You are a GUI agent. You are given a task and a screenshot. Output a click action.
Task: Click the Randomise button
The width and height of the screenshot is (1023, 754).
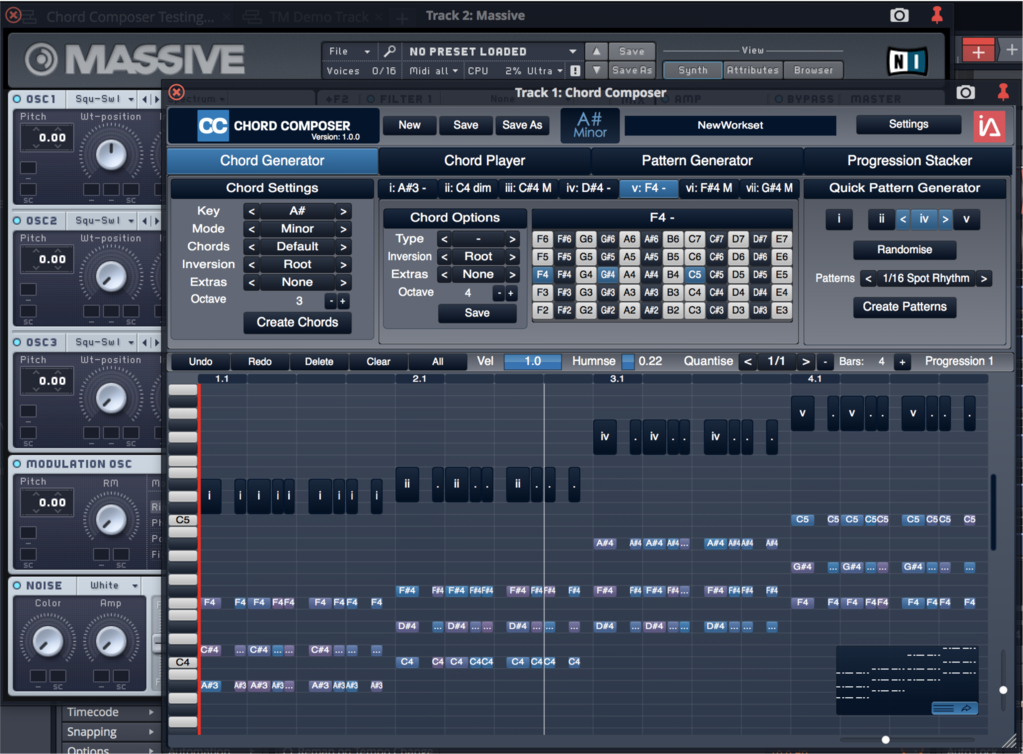[x=904, y=250]
